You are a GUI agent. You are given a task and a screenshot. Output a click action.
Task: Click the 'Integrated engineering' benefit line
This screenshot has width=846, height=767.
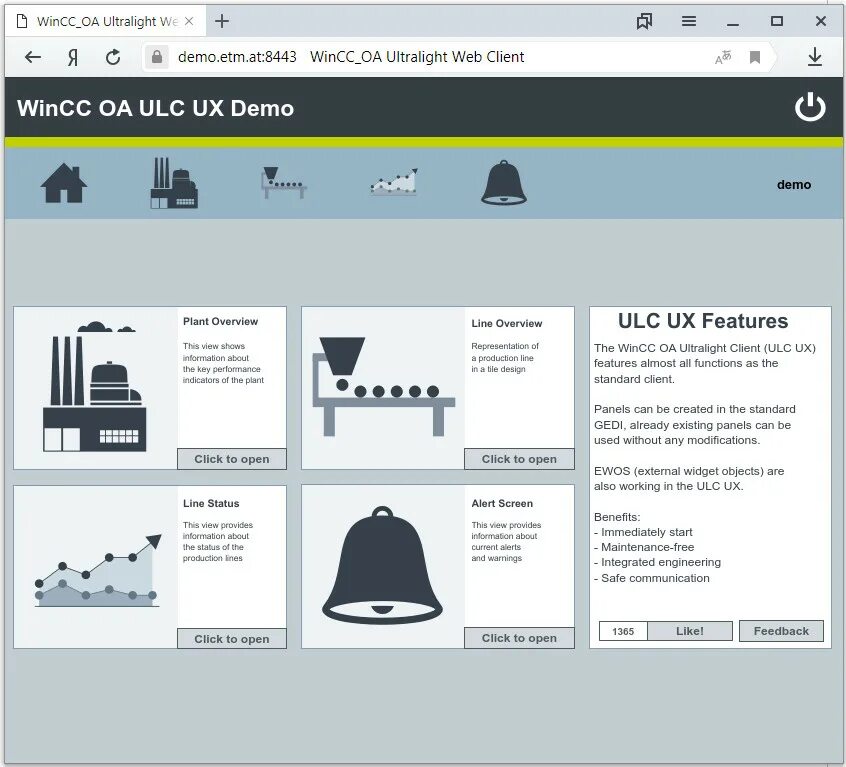tap(657, 562)
